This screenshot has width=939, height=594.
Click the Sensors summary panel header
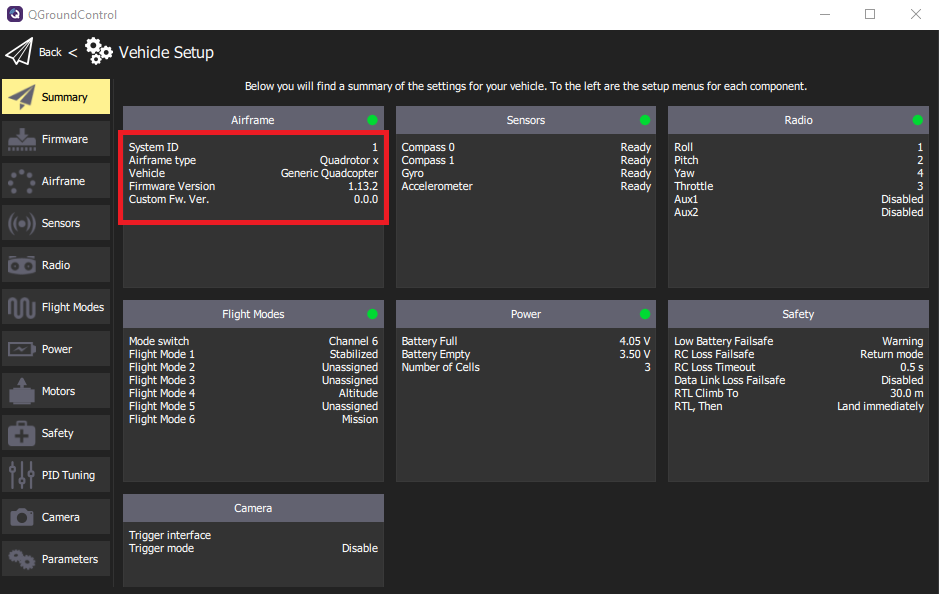pos(525,120)
